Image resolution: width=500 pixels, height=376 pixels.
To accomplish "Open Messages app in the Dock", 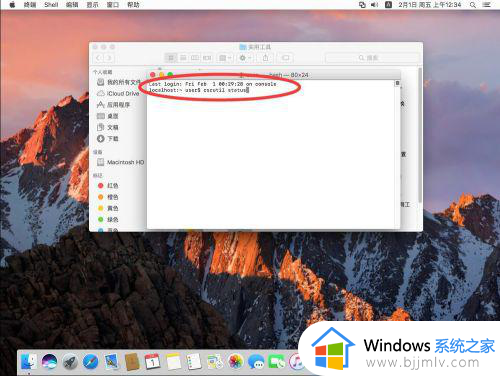I will click(x=256, y=362).
